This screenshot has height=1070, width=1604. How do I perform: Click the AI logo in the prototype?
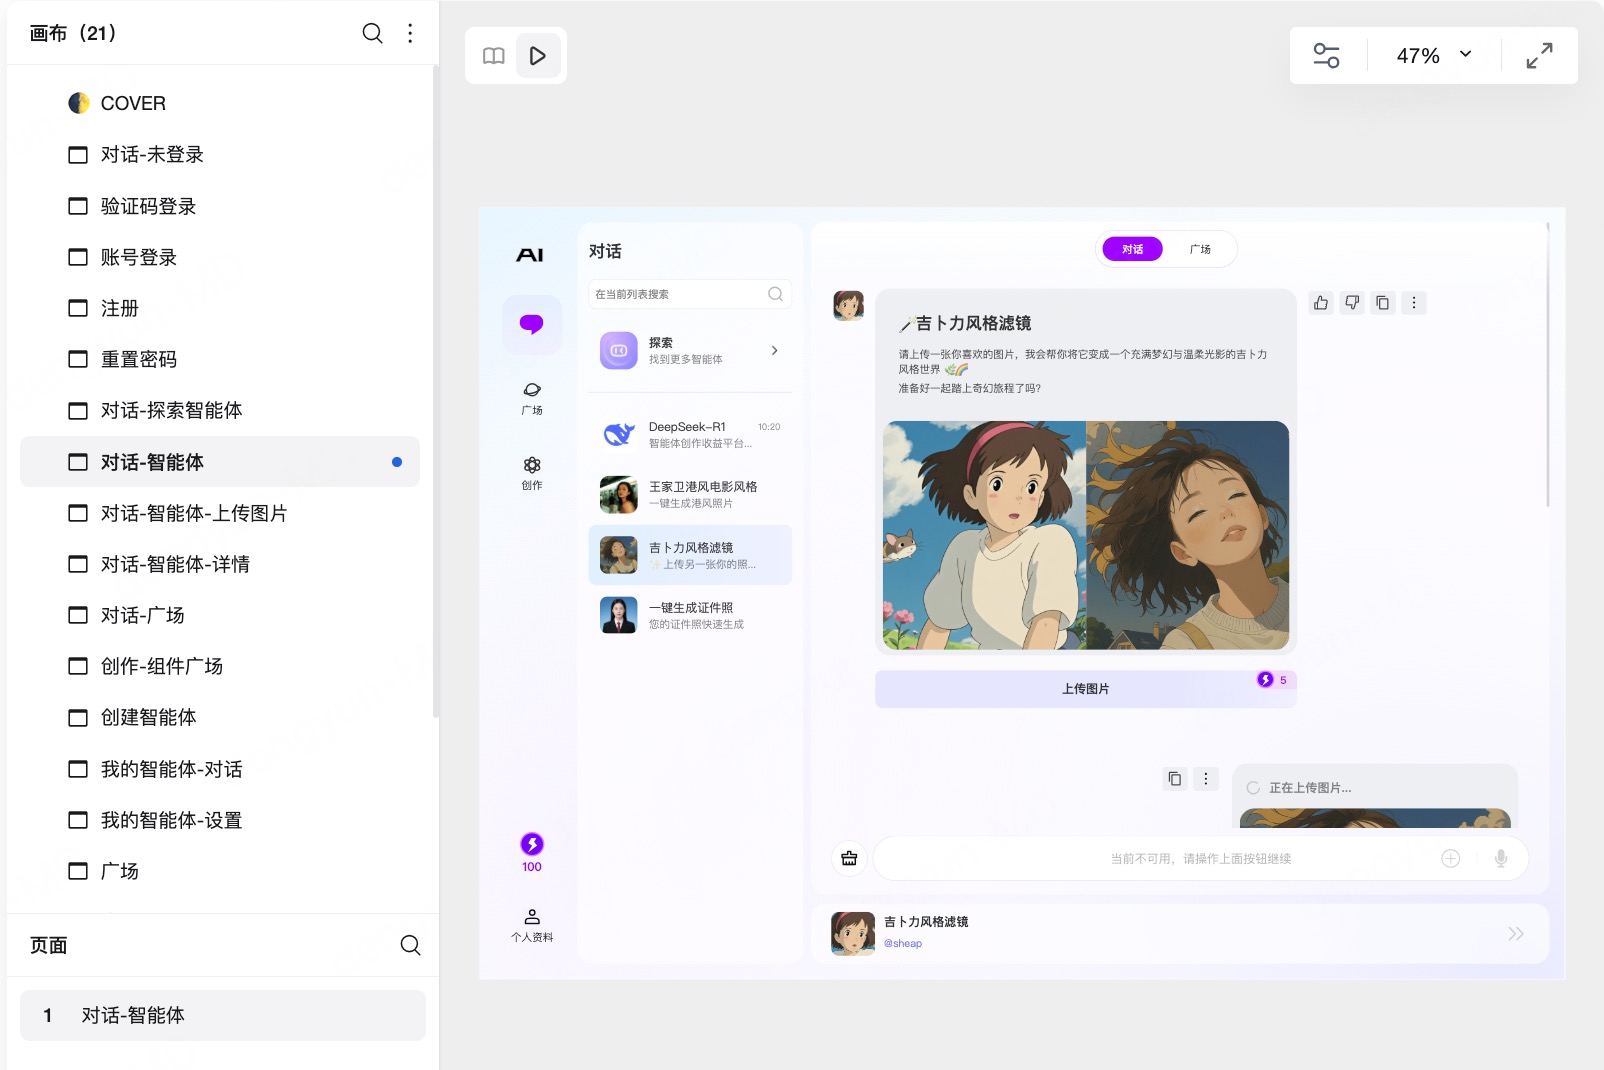530,255
